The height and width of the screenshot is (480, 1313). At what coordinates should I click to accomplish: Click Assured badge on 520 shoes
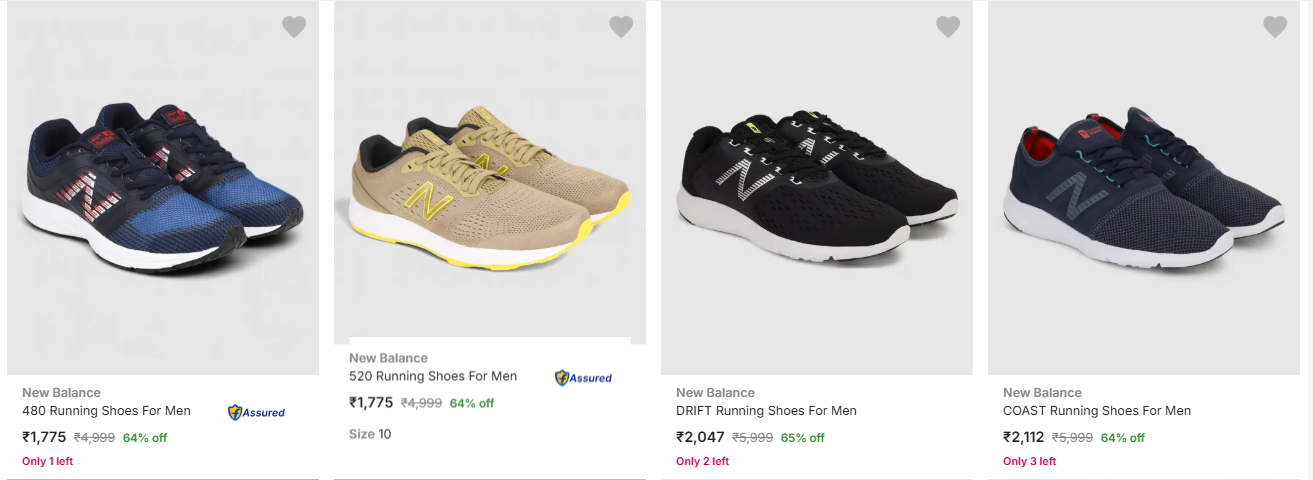(x=584, y=378)
